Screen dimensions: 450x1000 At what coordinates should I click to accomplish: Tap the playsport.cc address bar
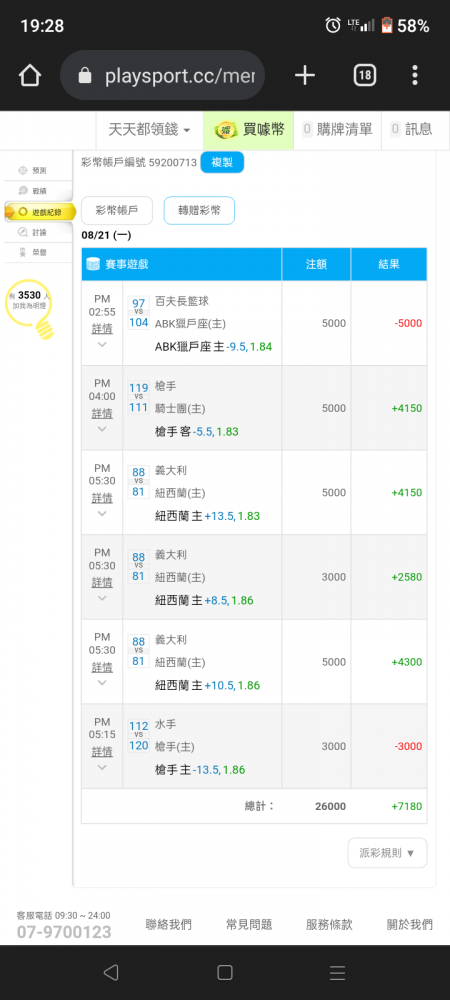point(163,76)
